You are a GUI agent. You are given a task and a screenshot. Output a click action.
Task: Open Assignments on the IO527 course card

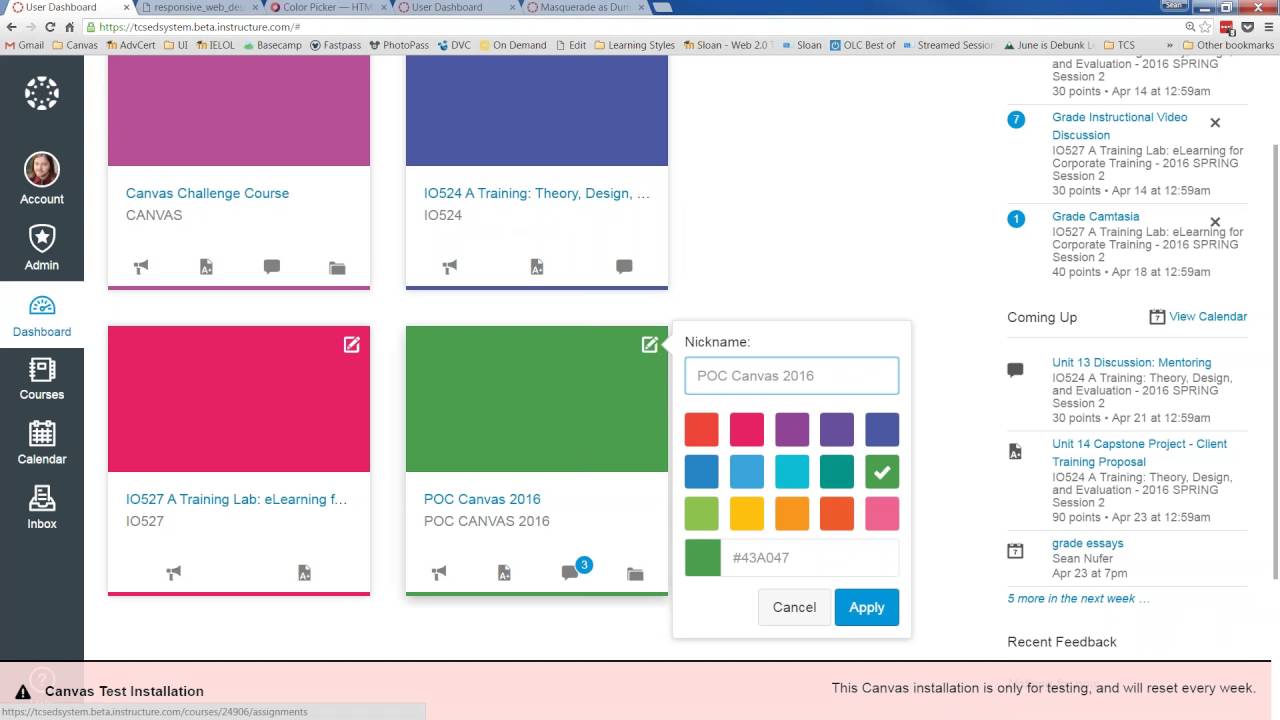(x=305, y=573)
